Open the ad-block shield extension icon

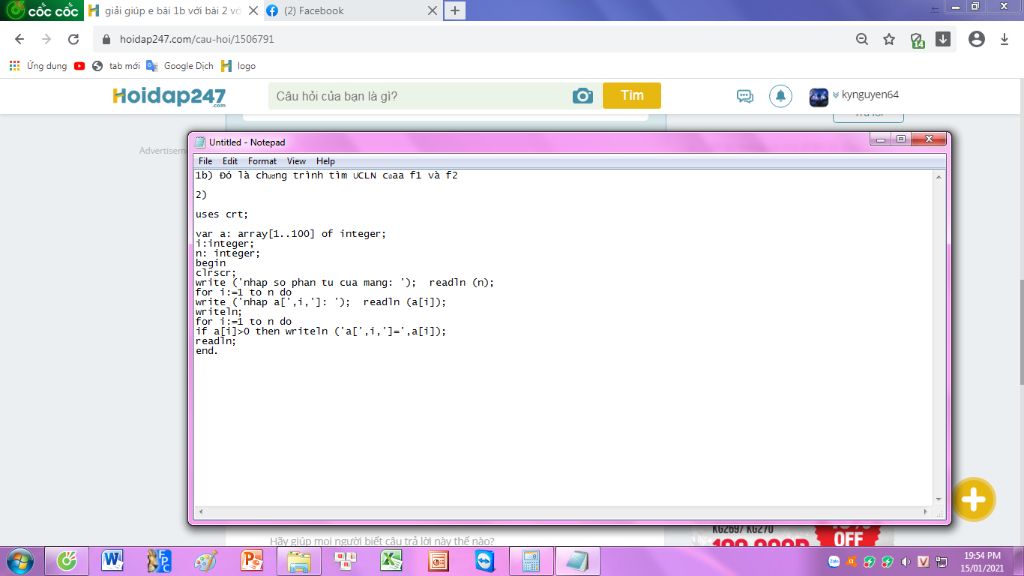(x=917, y=40)
